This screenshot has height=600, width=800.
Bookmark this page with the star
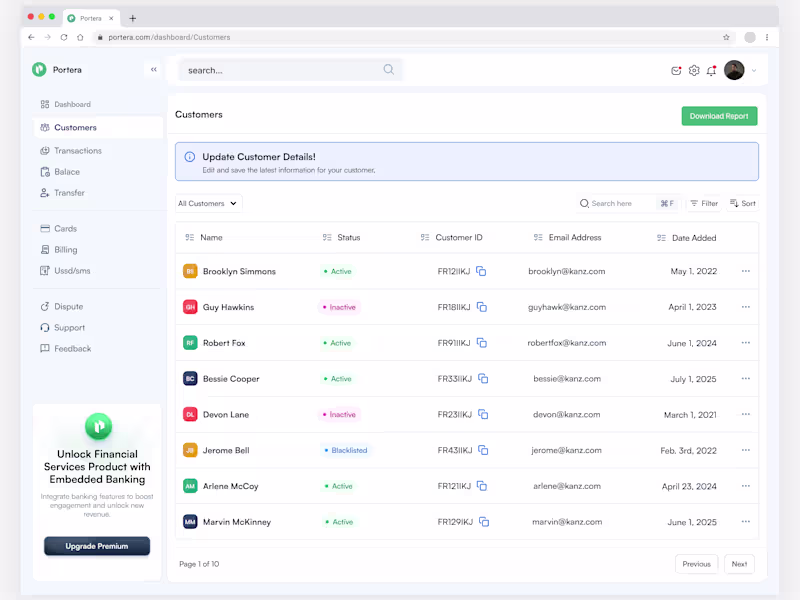coord(726,37)
